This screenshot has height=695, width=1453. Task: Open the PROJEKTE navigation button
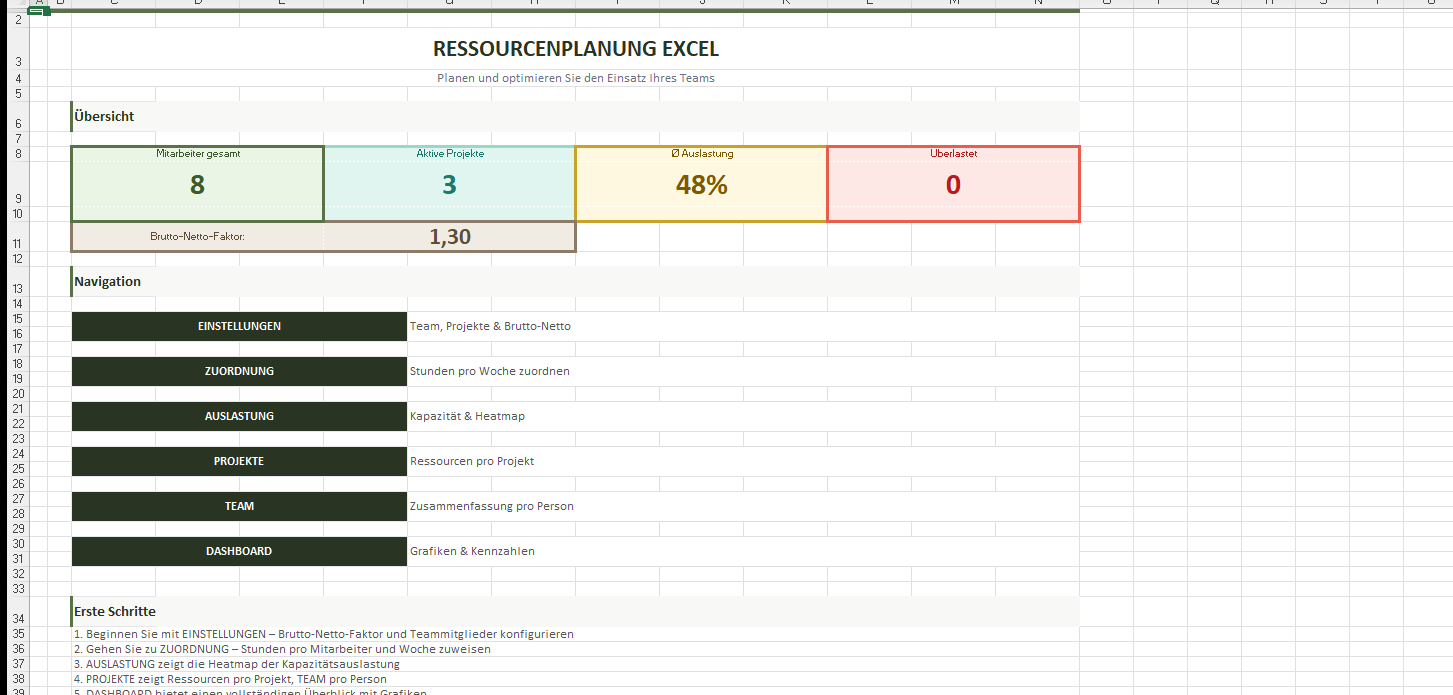(239, 461)
